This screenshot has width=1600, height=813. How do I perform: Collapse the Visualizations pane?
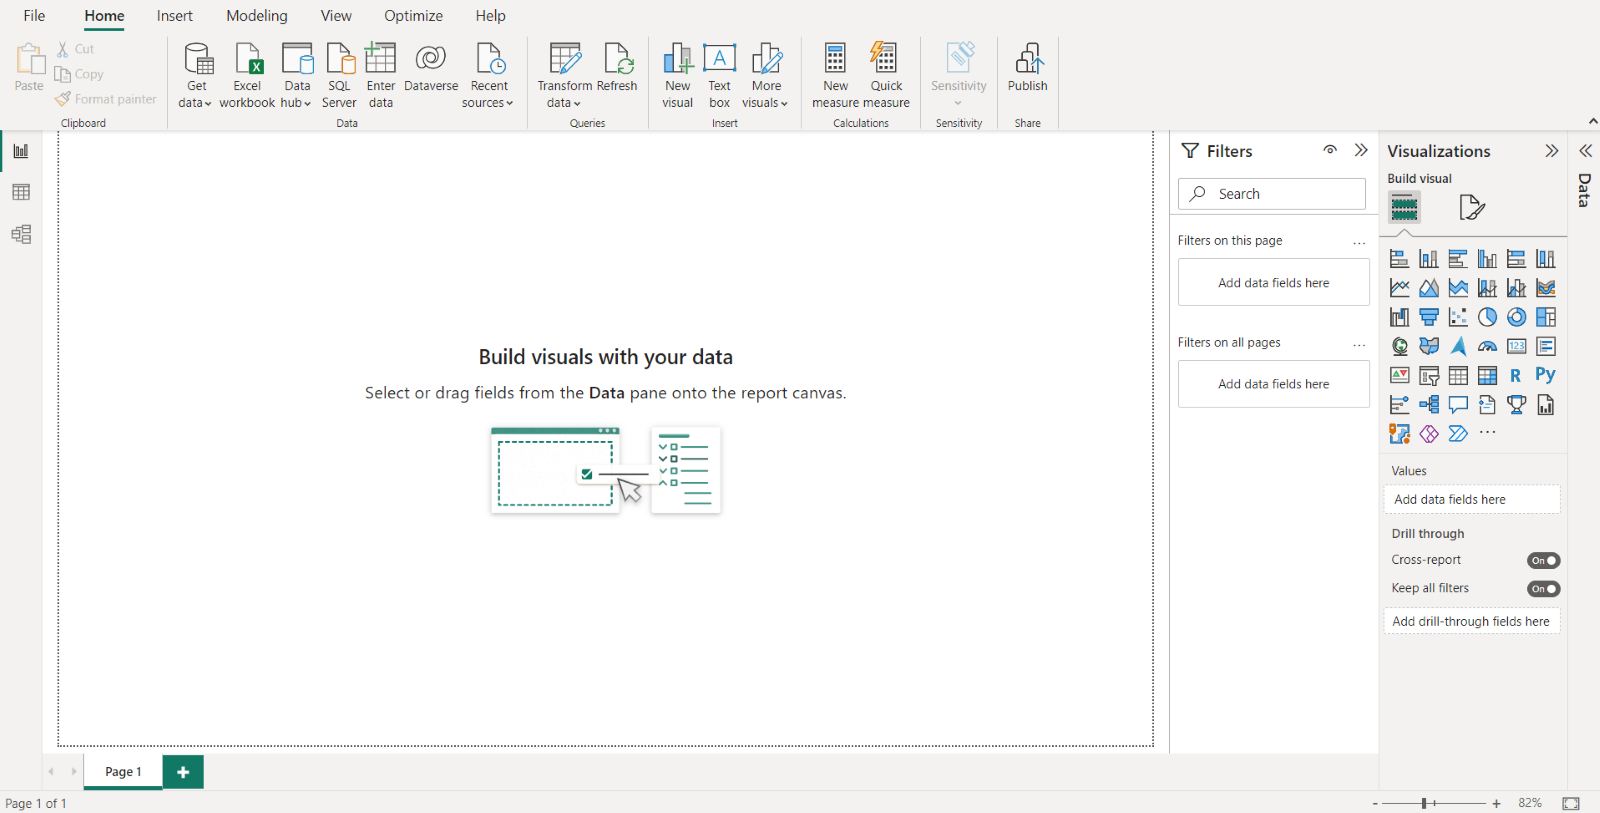1552,151
